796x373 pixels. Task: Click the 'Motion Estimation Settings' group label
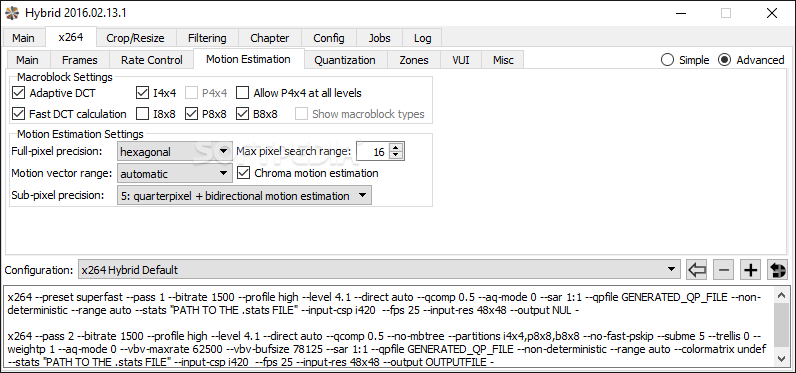(x=80, y=134)
